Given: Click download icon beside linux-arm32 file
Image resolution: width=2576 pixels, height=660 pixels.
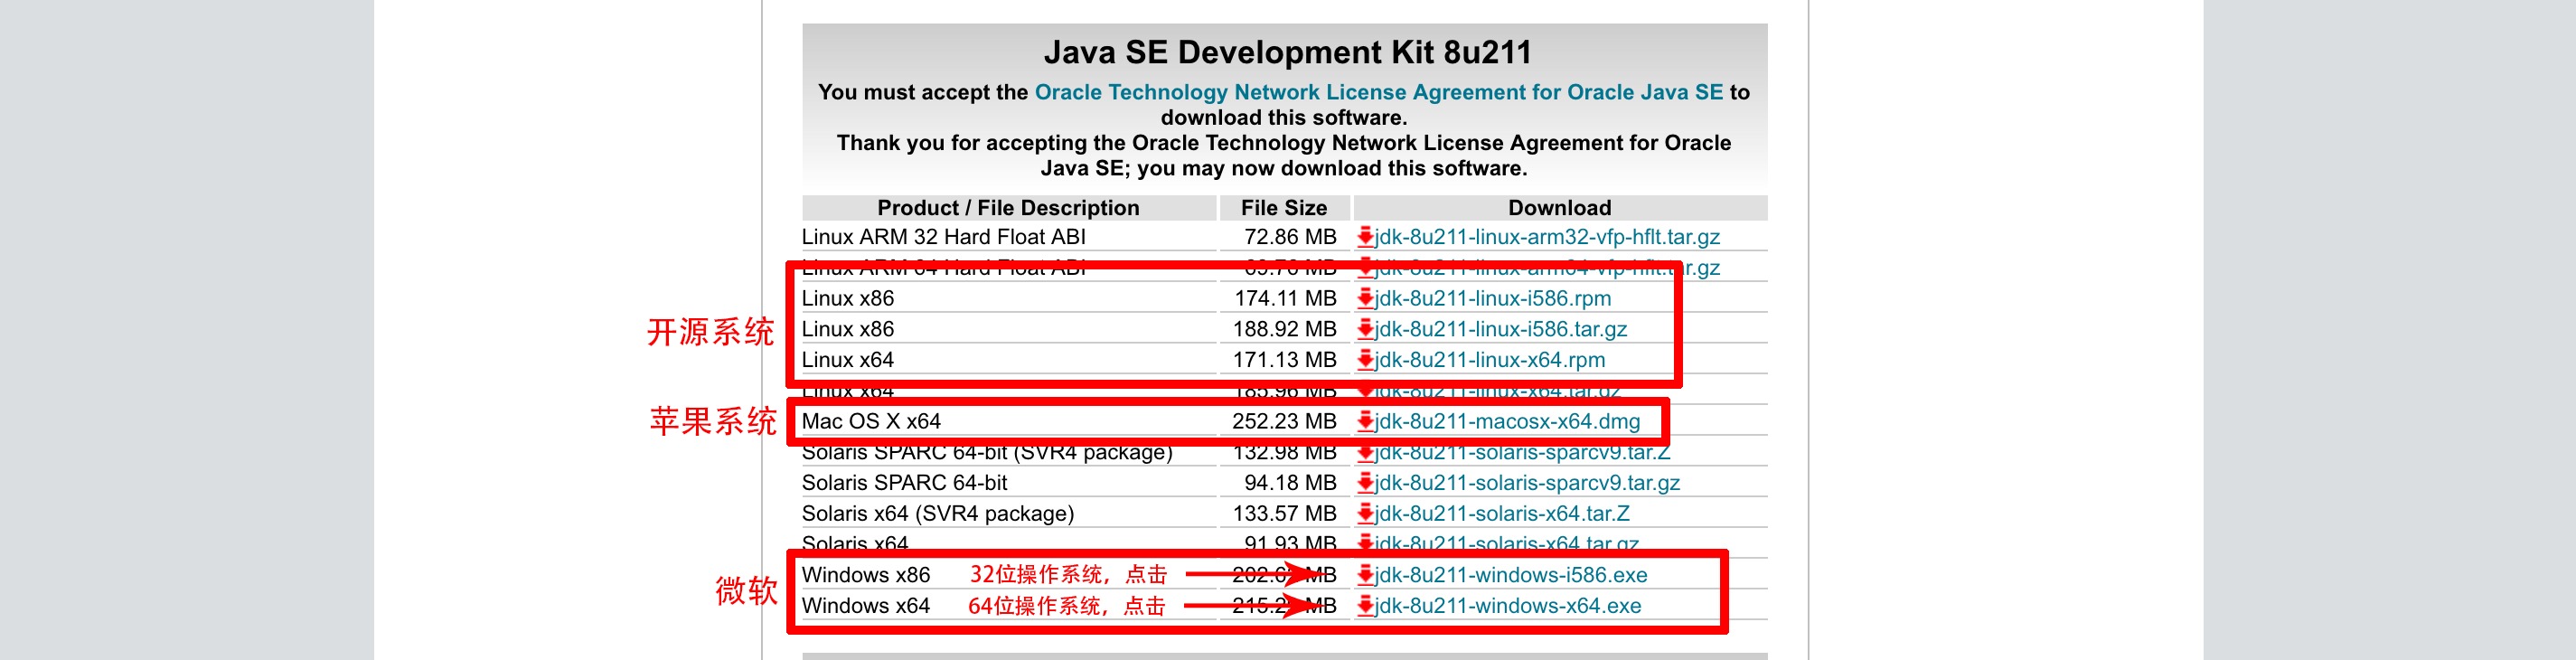Looking at the screenshot, I should [1365, 237].
